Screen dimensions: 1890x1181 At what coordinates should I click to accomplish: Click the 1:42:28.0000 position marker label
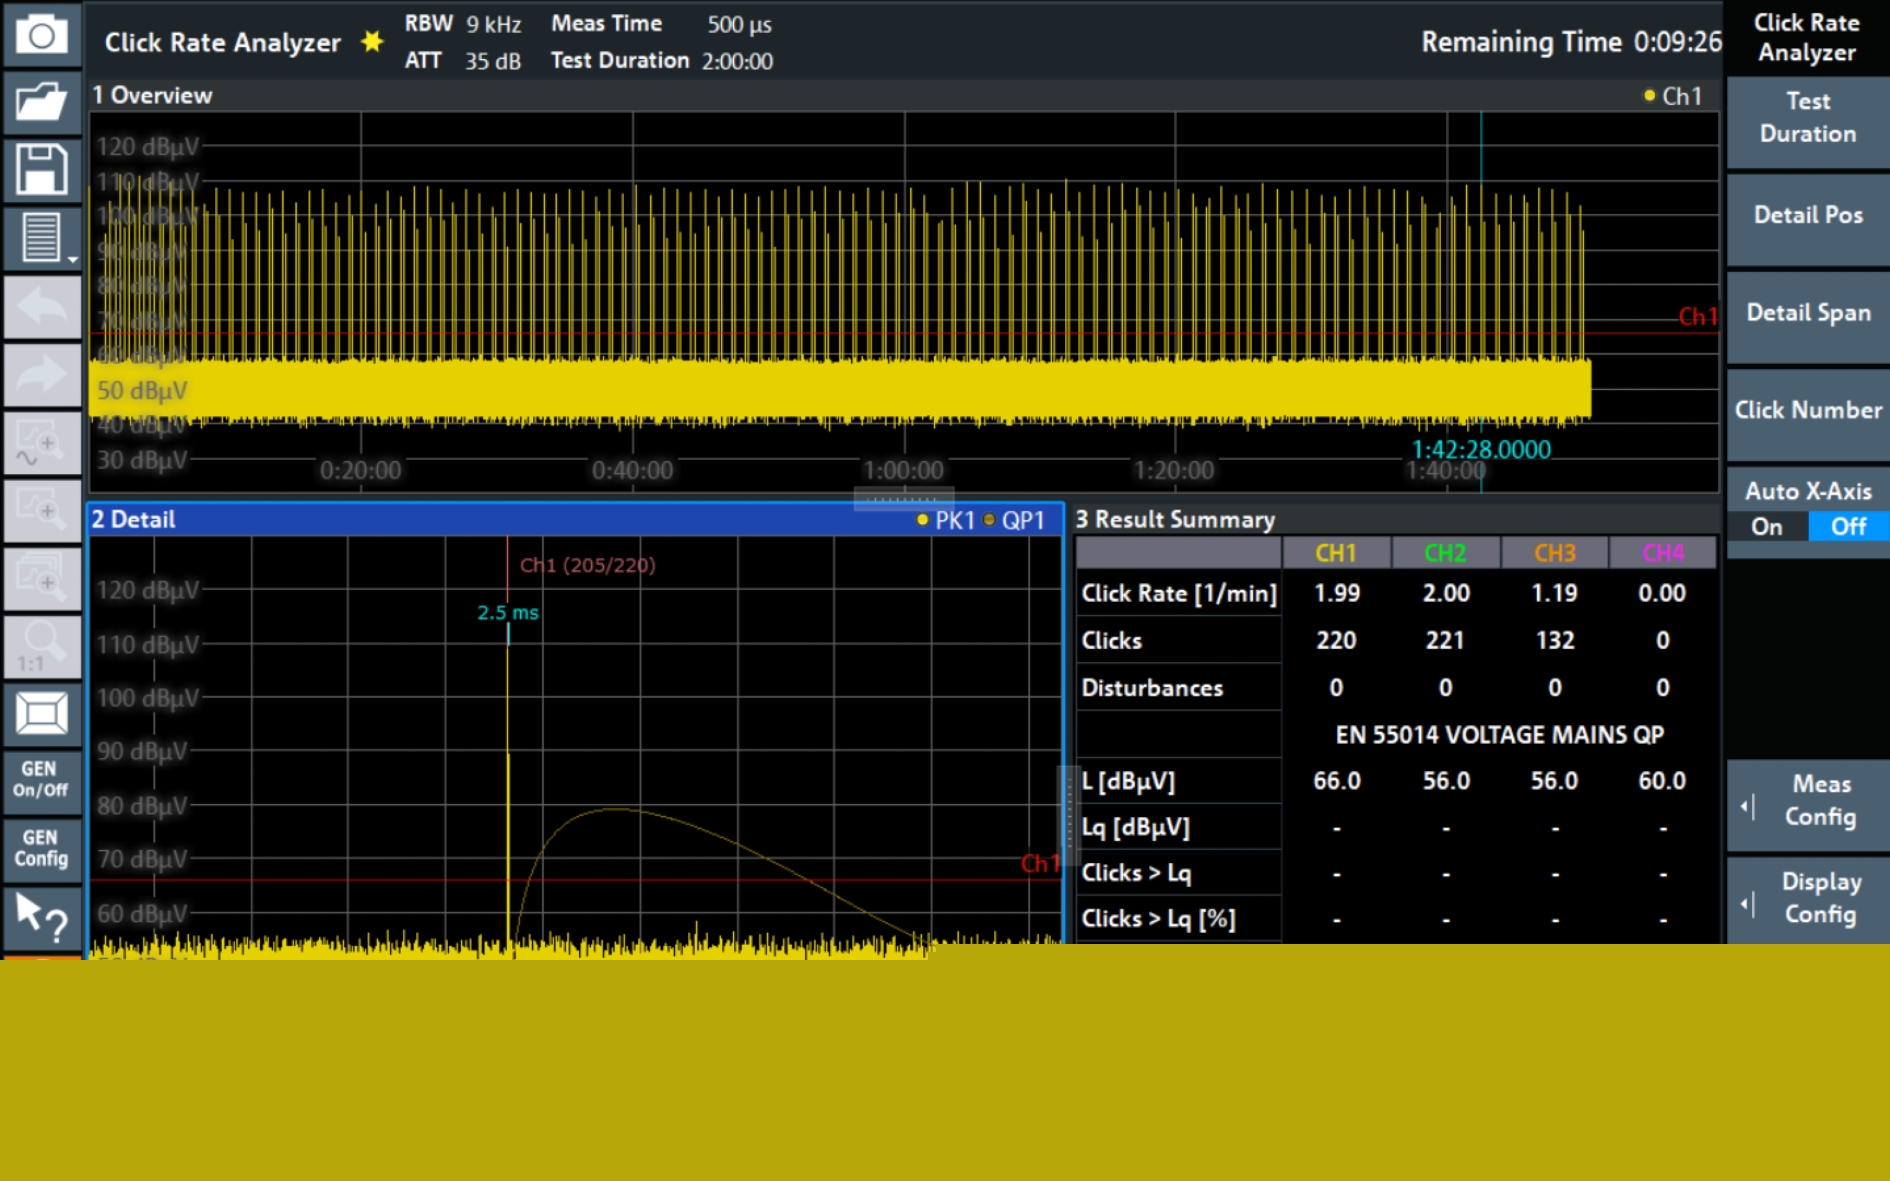[x=1480, y=449]
